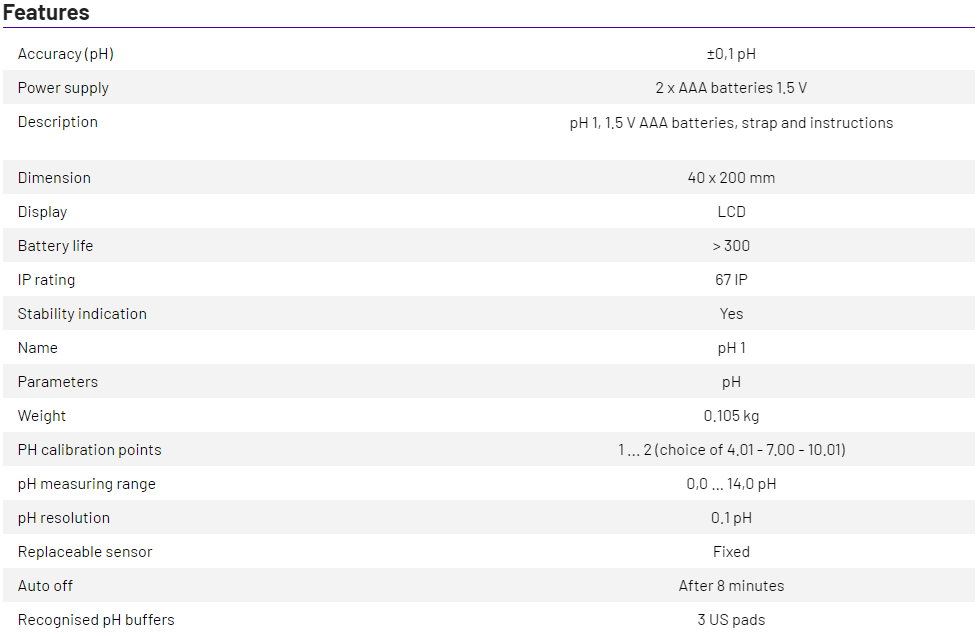Select the LCD display value
Screen dimensions: 977x638
coord(731,212)
